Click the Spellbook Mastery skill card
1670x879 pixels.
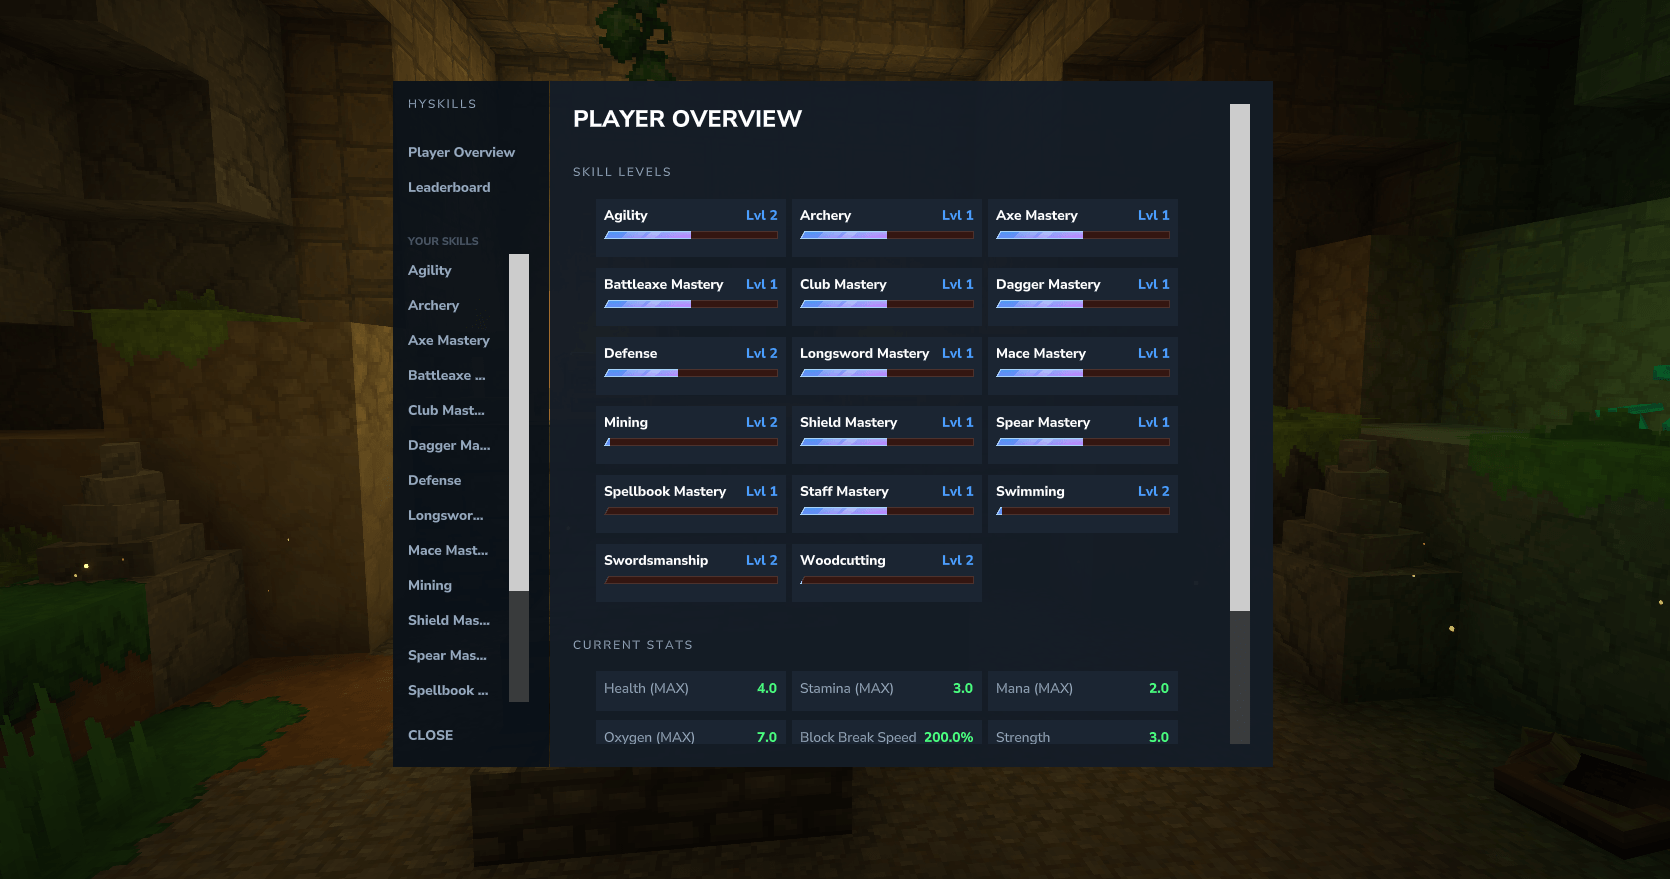point(690,502)
